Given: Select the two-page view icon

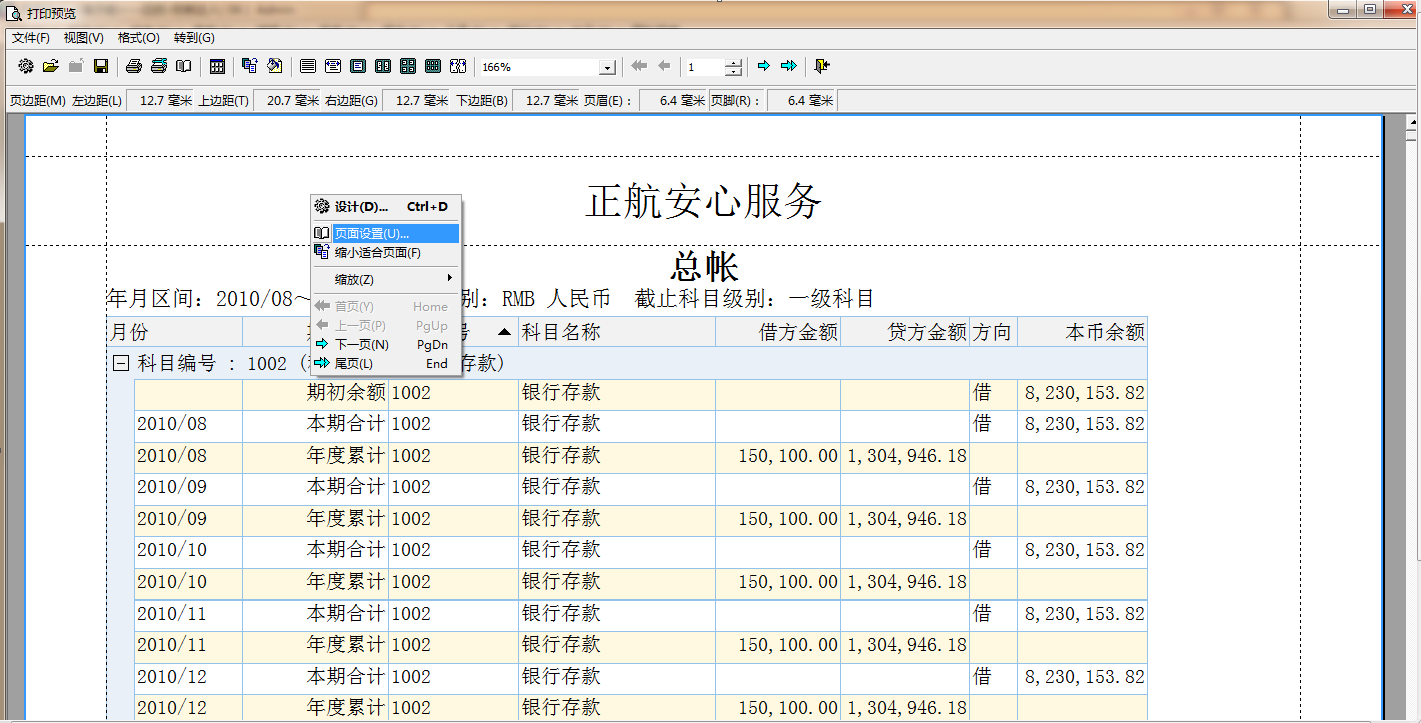Looking at the screenshot, I should pos(383,67).
